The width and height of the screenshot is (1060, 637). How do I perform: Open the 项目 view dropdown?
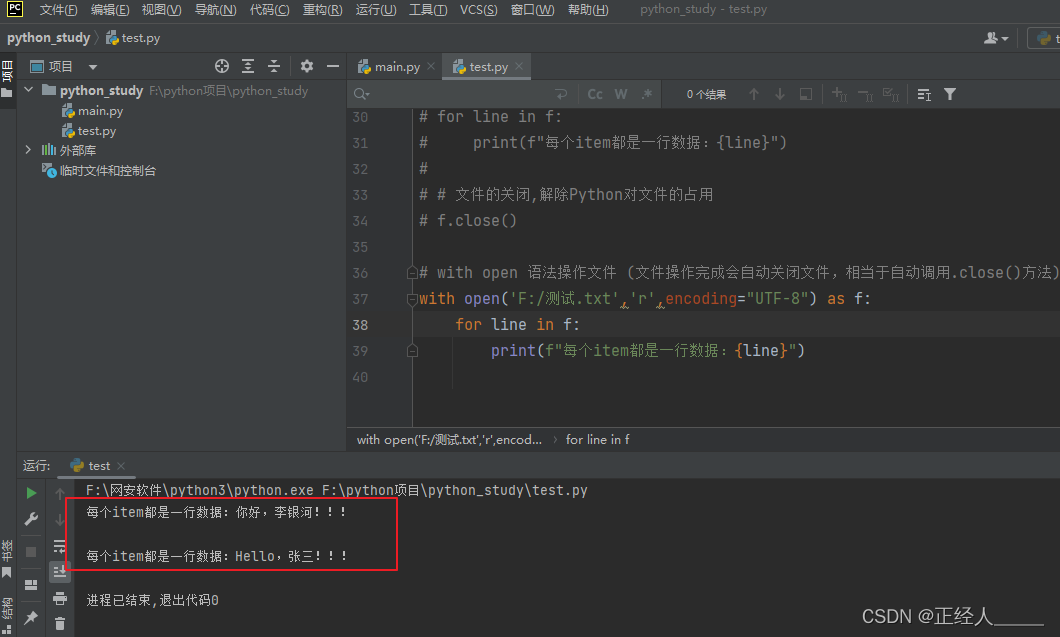[x=91, y=65]
